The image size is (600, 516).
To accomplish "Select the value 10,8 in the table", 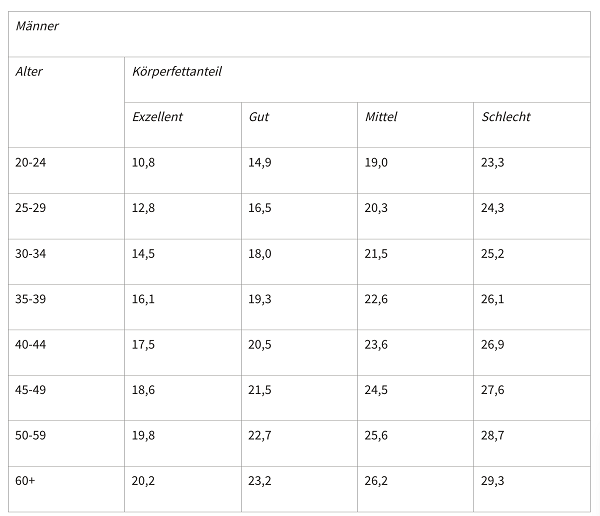I will pos(144,162).
